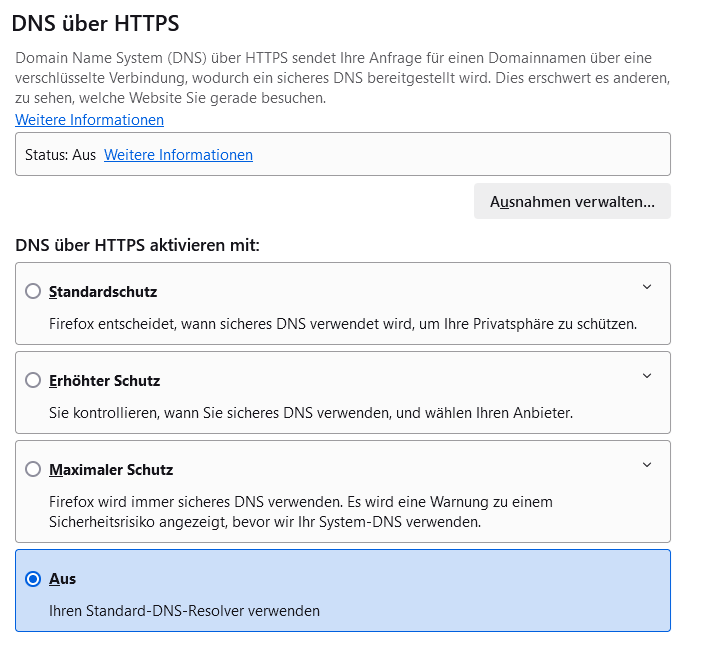Image resolution: width=711 pixels, height=651 pixels.
Task: Click the 'Firefox entscheidet, wann sicheres DNS' description
Action: point(343,324)
